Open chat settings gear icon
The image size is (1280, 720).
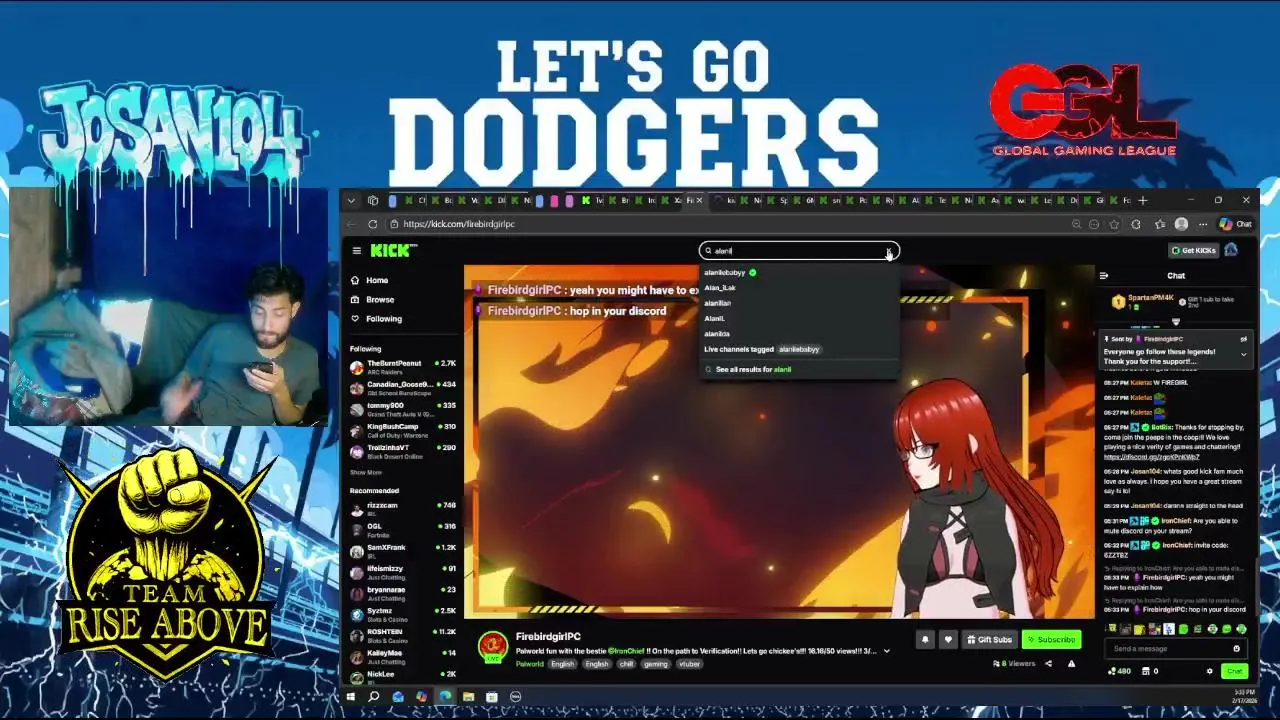click(1210, 671)
